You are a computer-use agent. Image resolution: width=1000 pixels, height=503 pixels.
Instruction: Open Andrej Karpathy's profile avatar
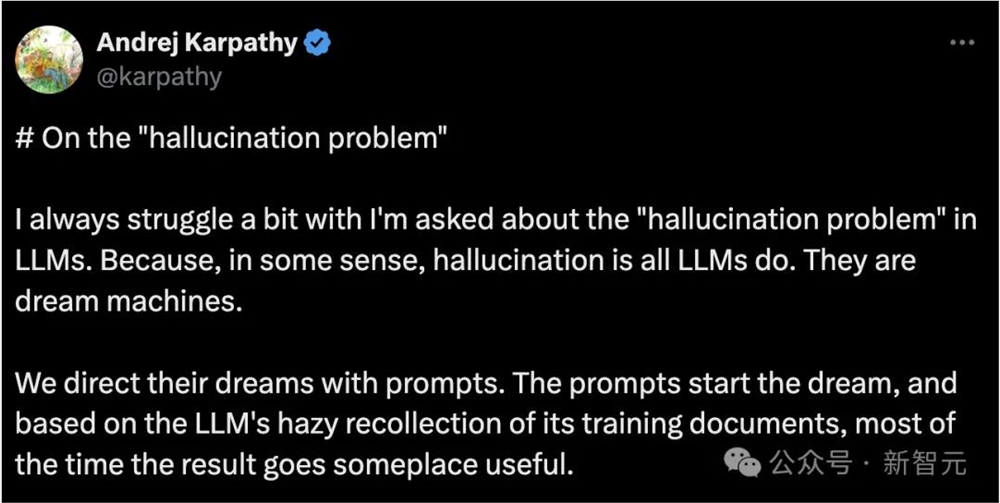click(x=49, y=59)
